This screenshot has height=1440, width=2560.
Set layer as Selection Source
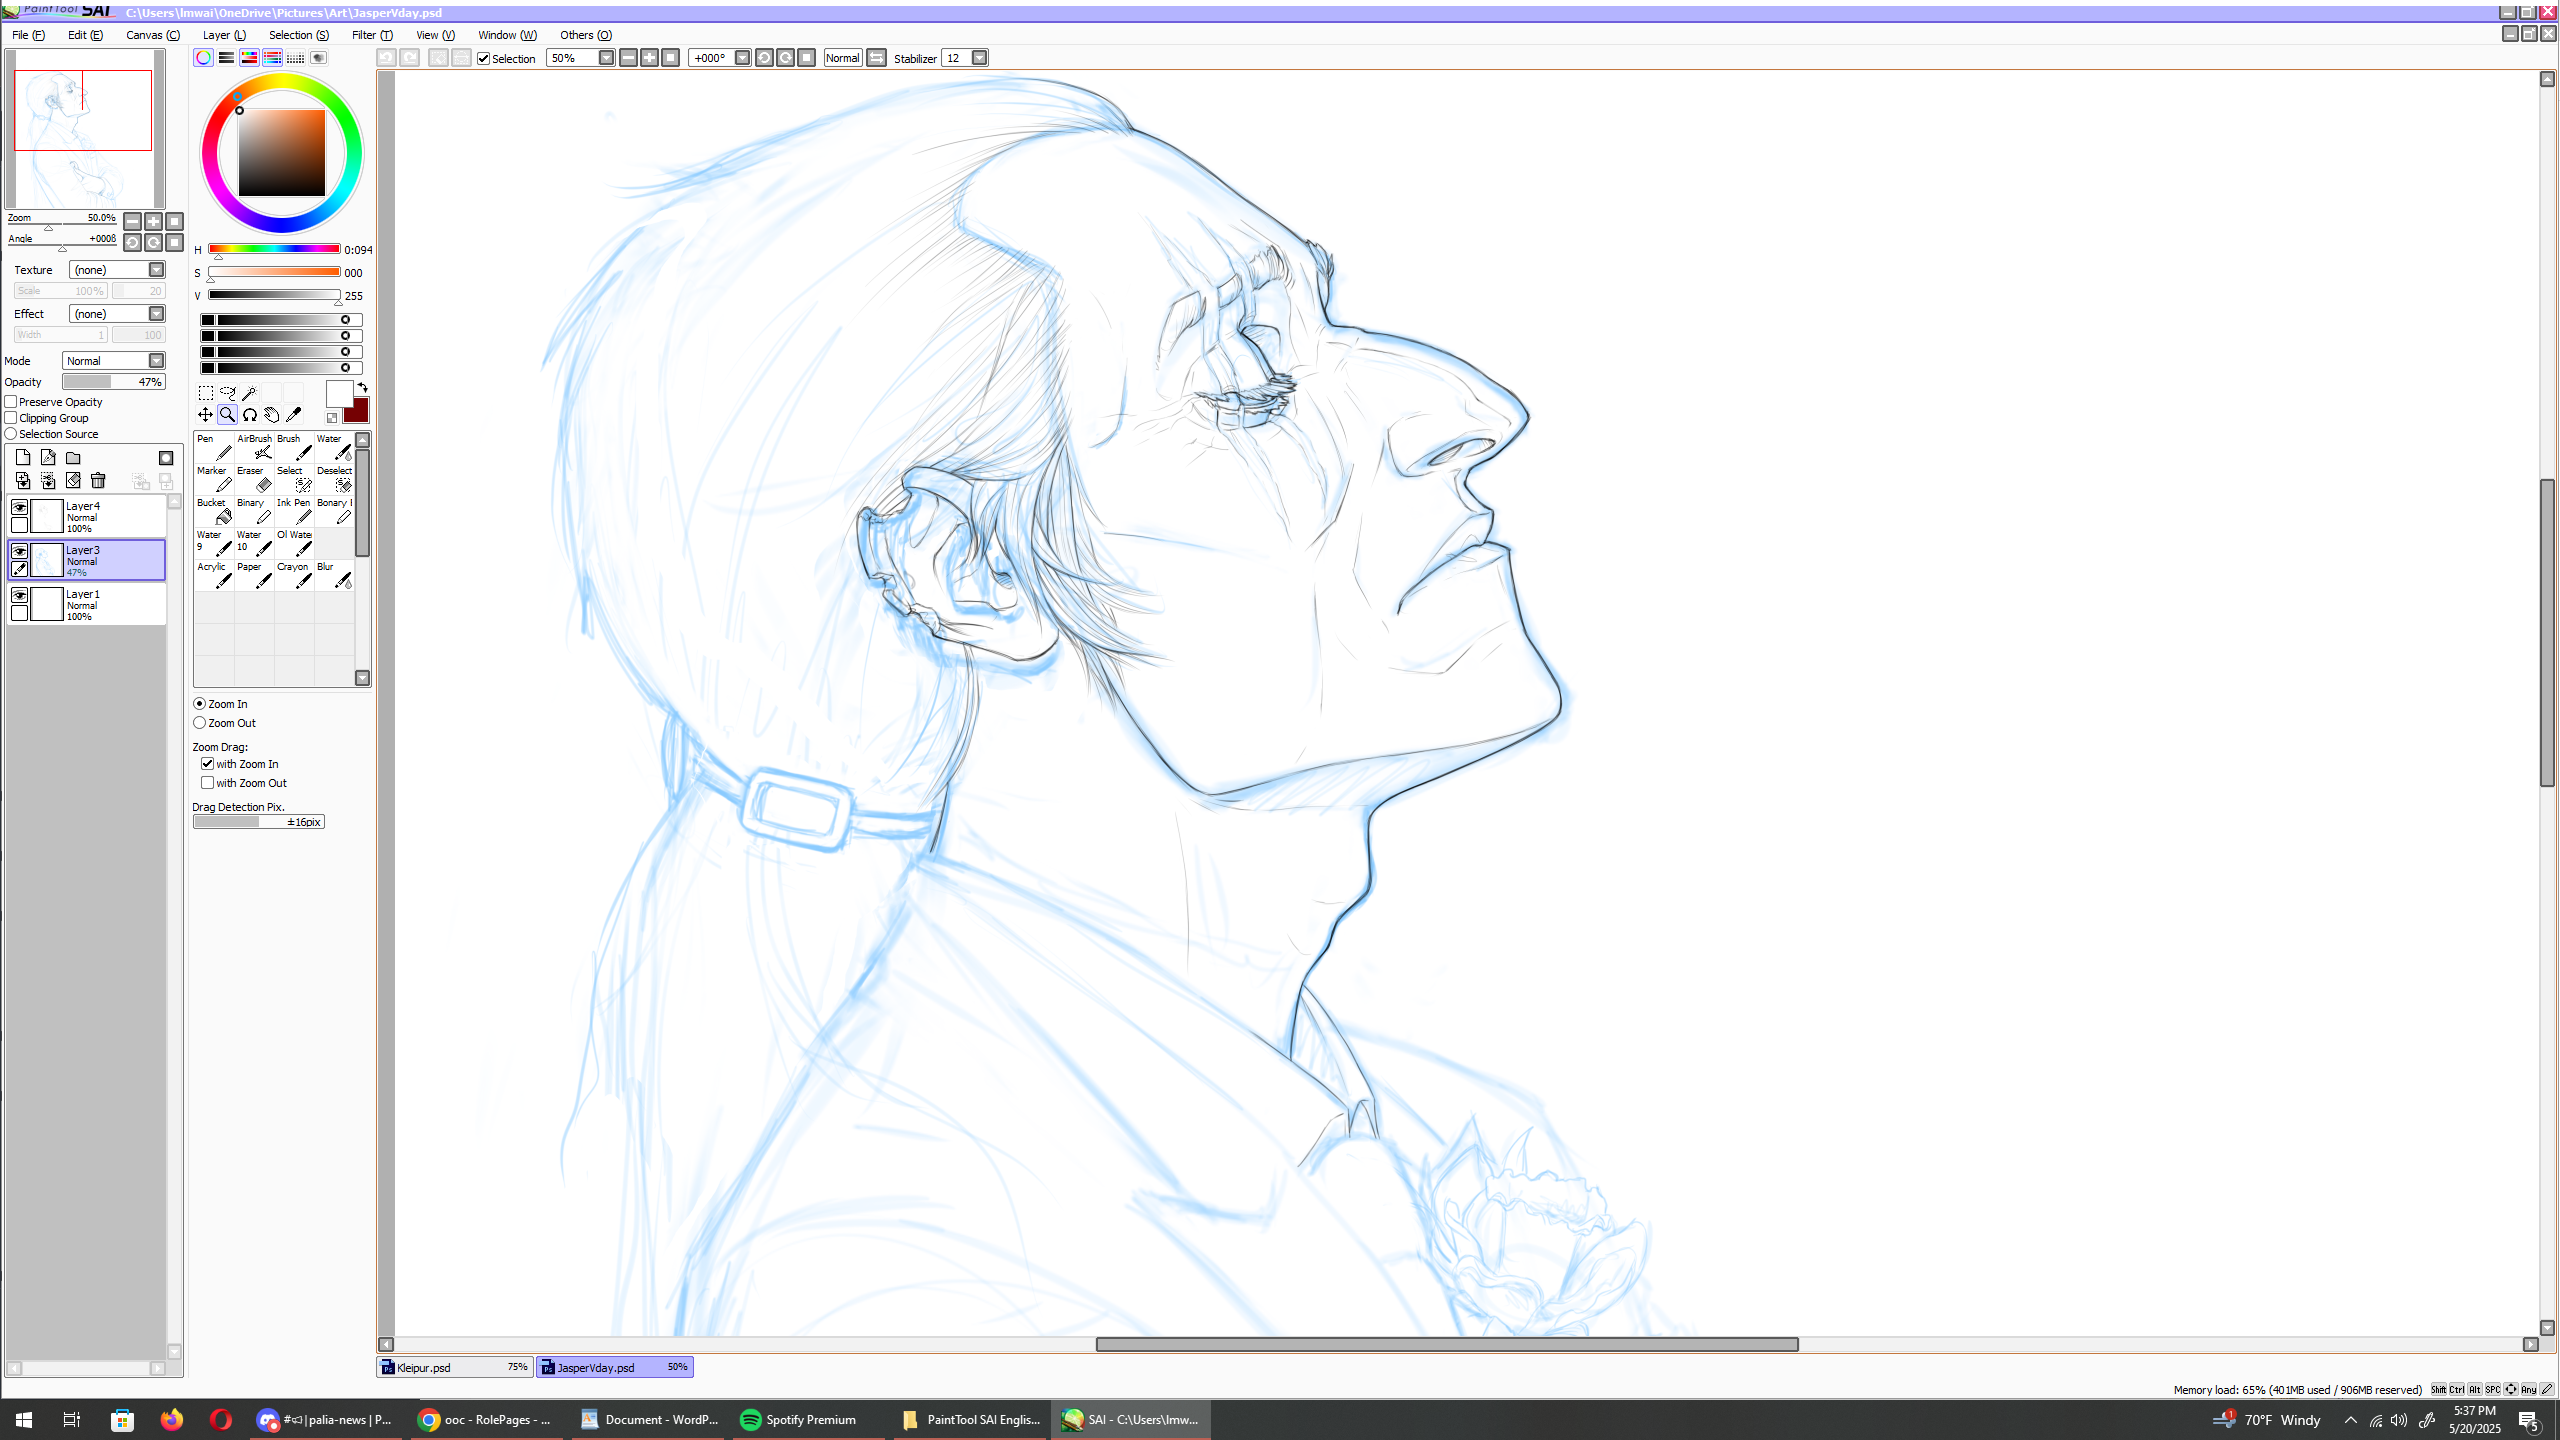click(x=11, y=434)
